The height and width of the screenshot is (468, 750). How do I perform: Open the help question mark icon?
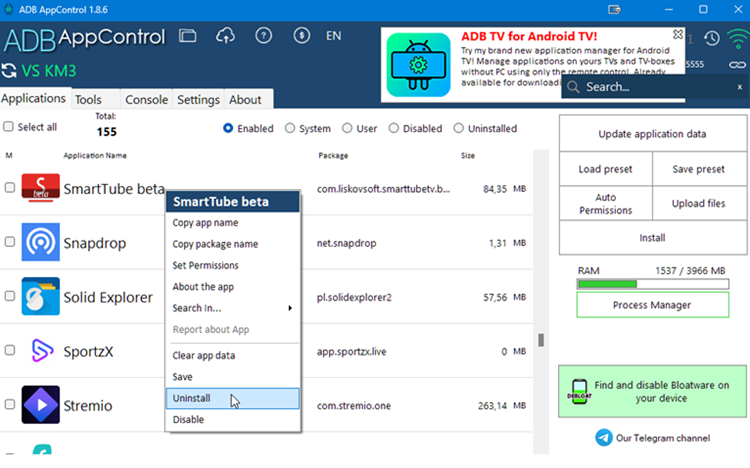(x=264, y=36)
